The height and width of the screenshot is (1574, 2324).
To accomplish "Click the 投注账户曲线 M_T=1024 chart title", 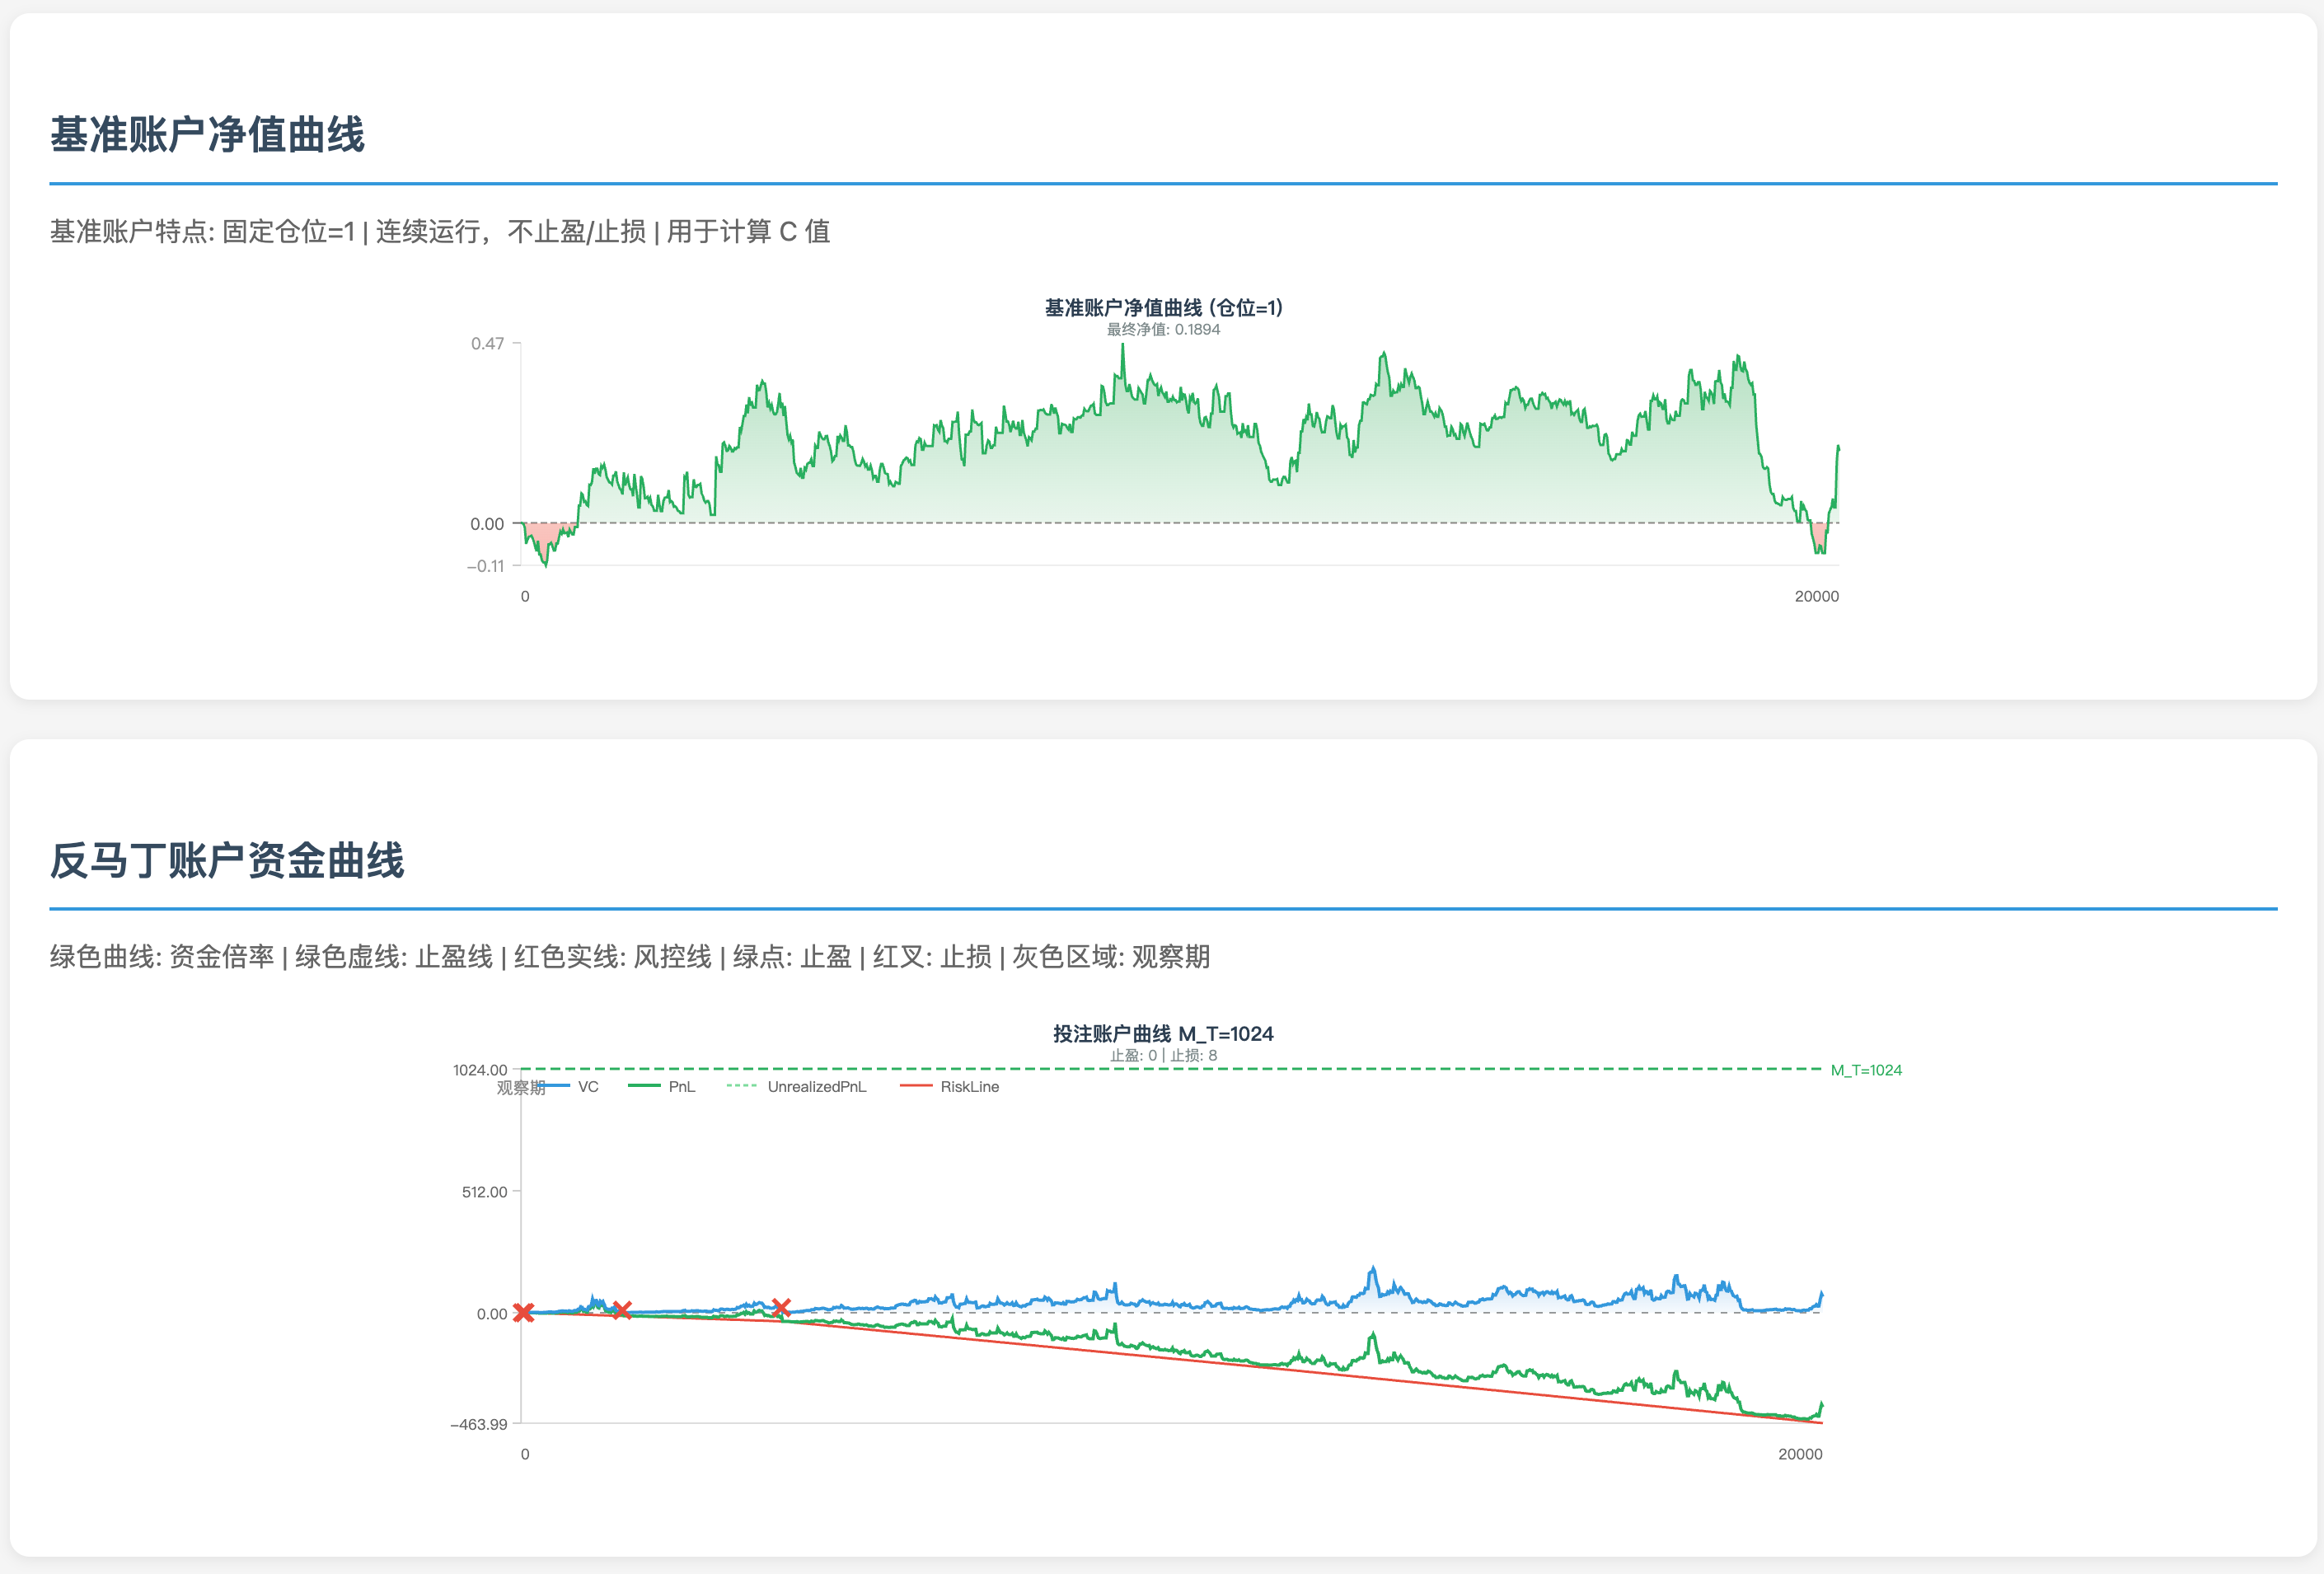I will (x=1162, y=1034).
